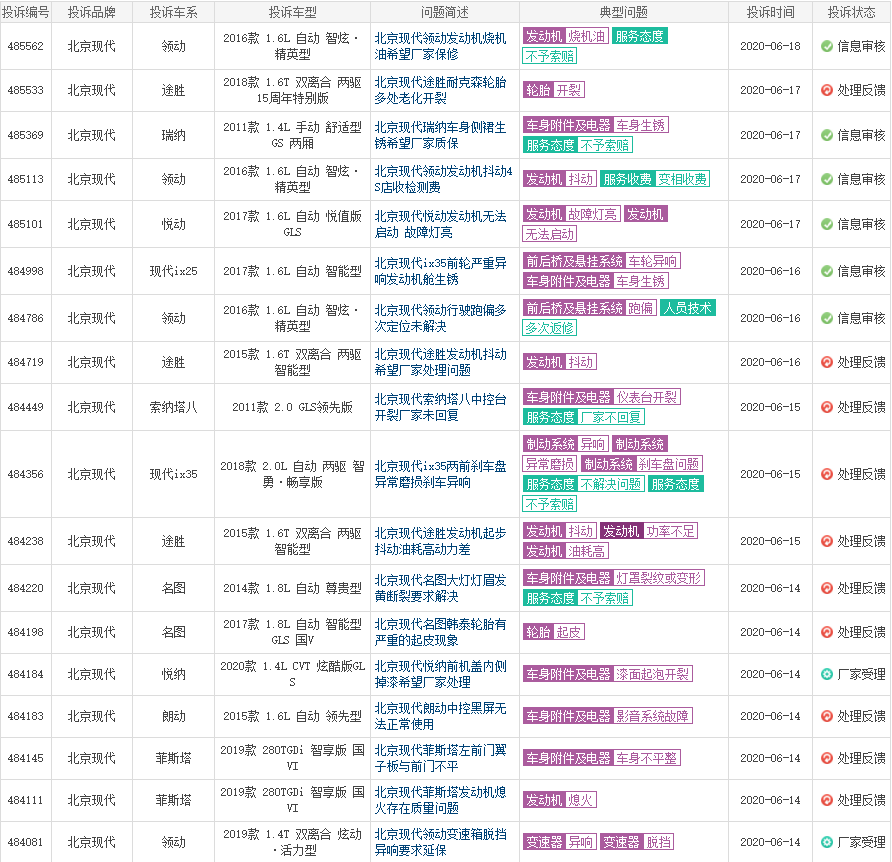This screenshot has width=892, height=862.
Task: Click green status icon in row 485113
Action: point(827,179)
